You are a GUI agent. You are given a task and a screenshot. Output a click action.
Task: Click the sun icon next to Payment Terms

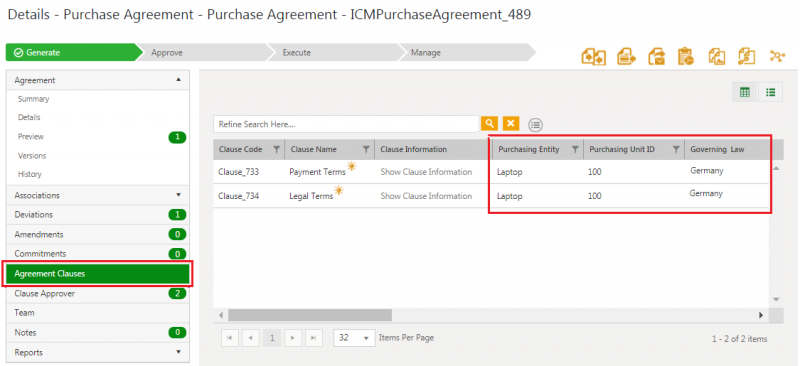click(x=352, y=166)
